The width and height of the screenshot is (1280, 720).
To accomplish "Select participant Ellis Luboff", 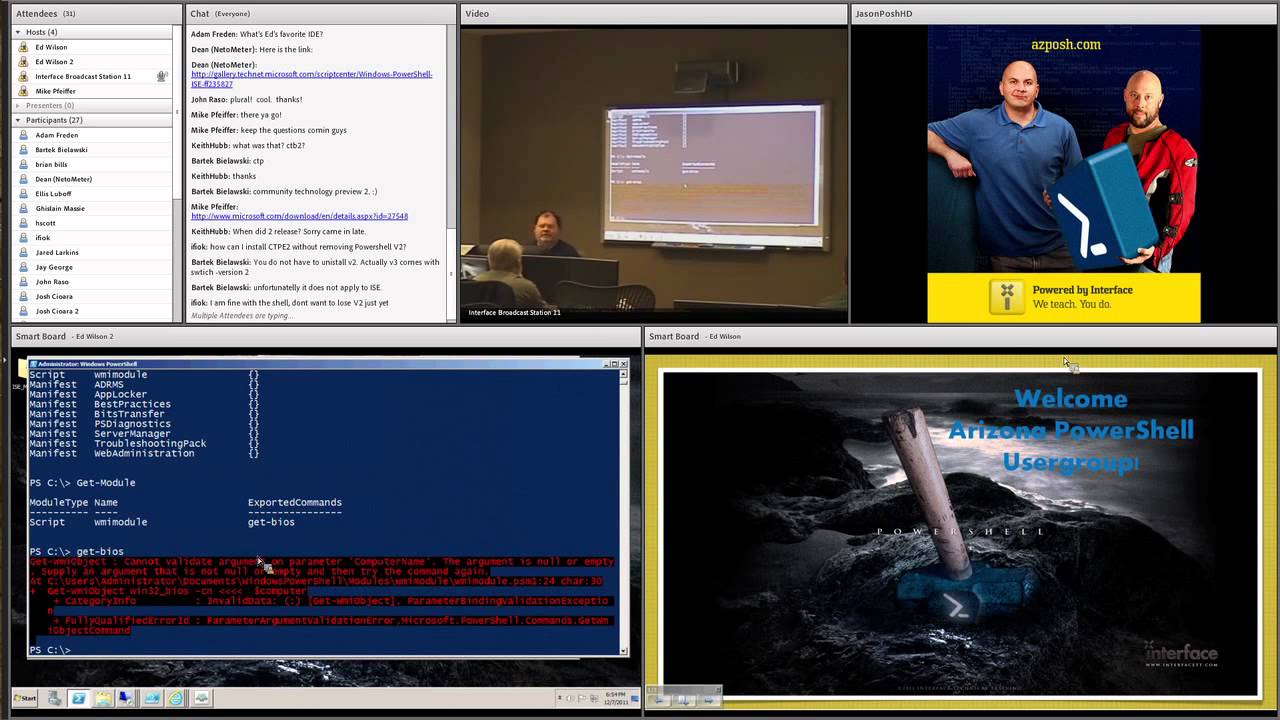I will click(53, 194).
